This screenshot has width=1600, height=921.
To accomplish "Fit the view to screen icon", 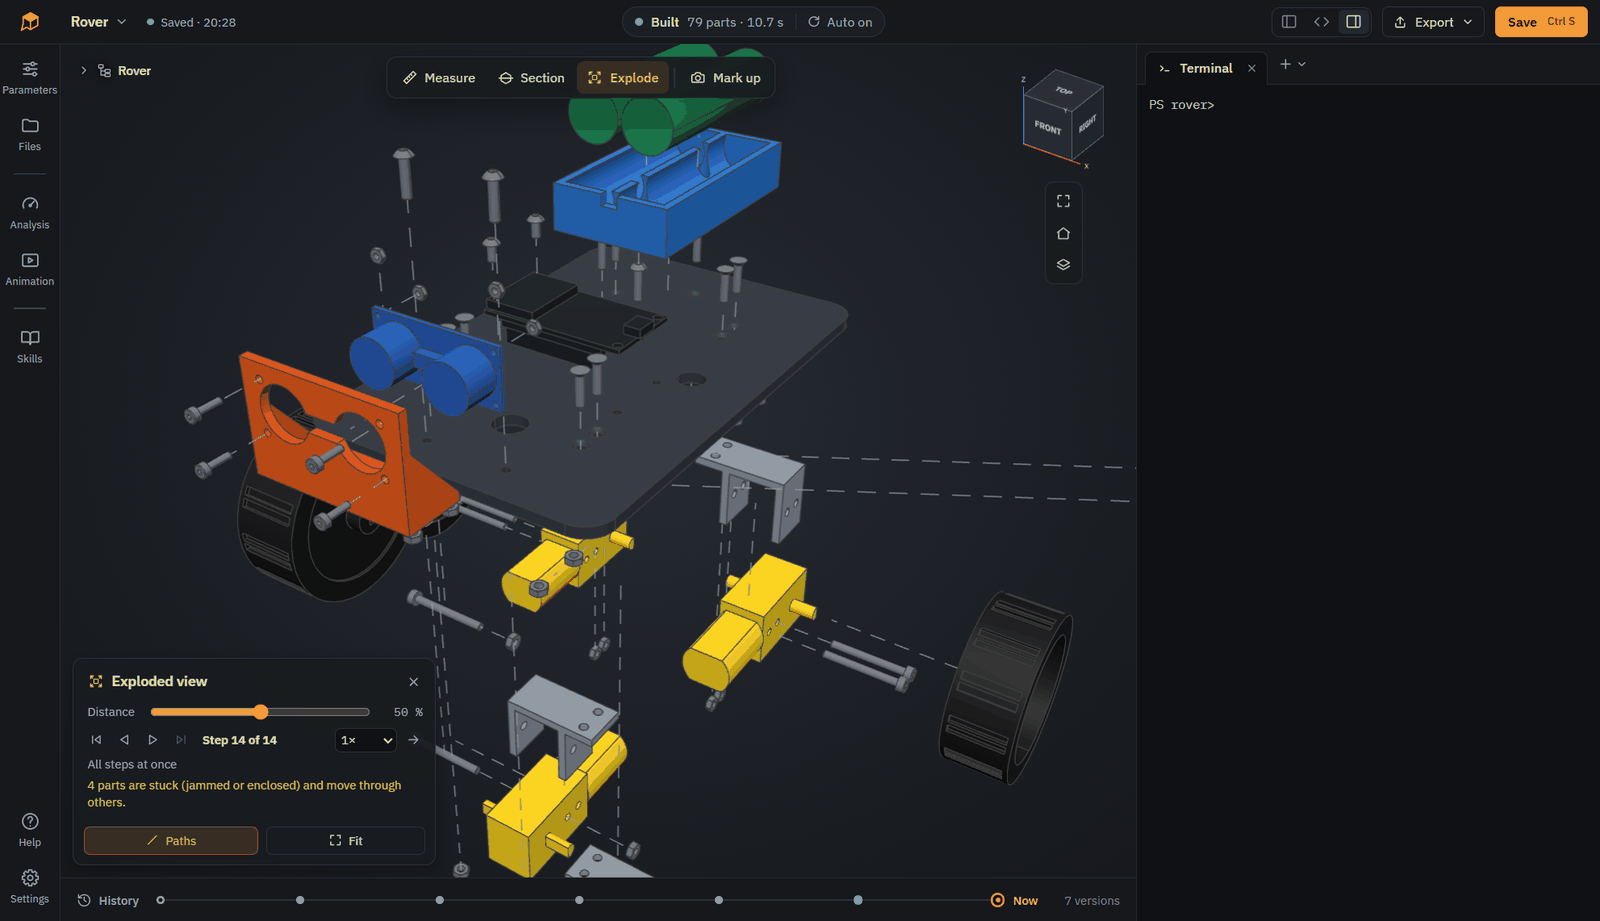I will [1063, 201].
